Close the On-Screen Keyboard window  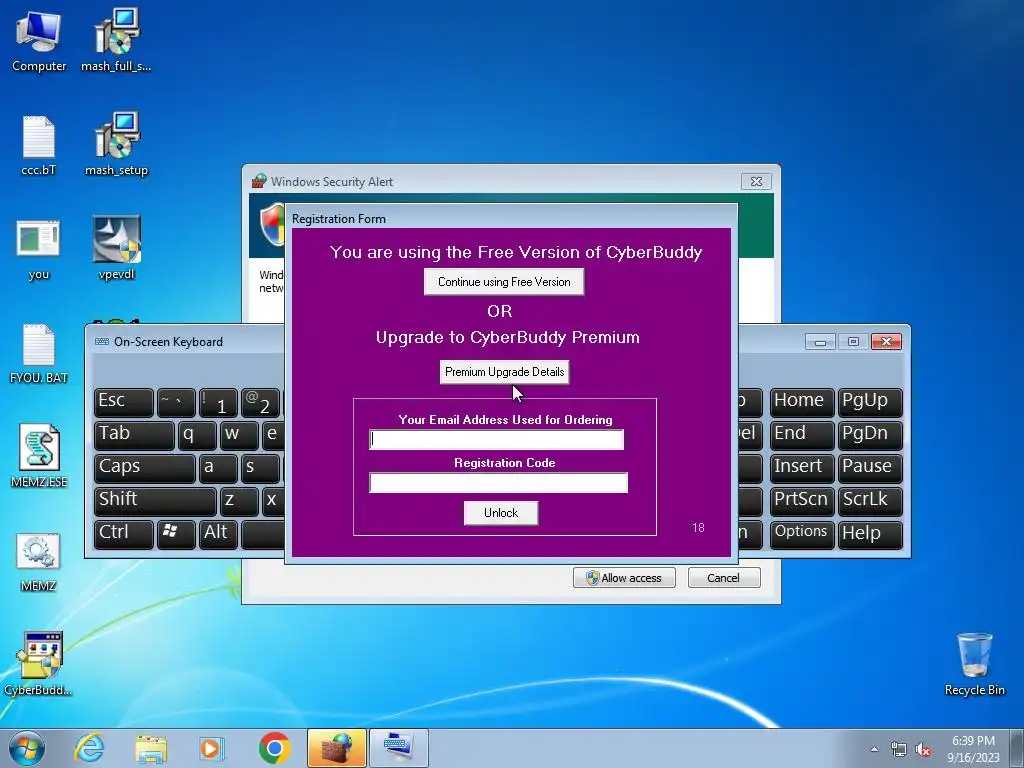[x=886, y=342]
